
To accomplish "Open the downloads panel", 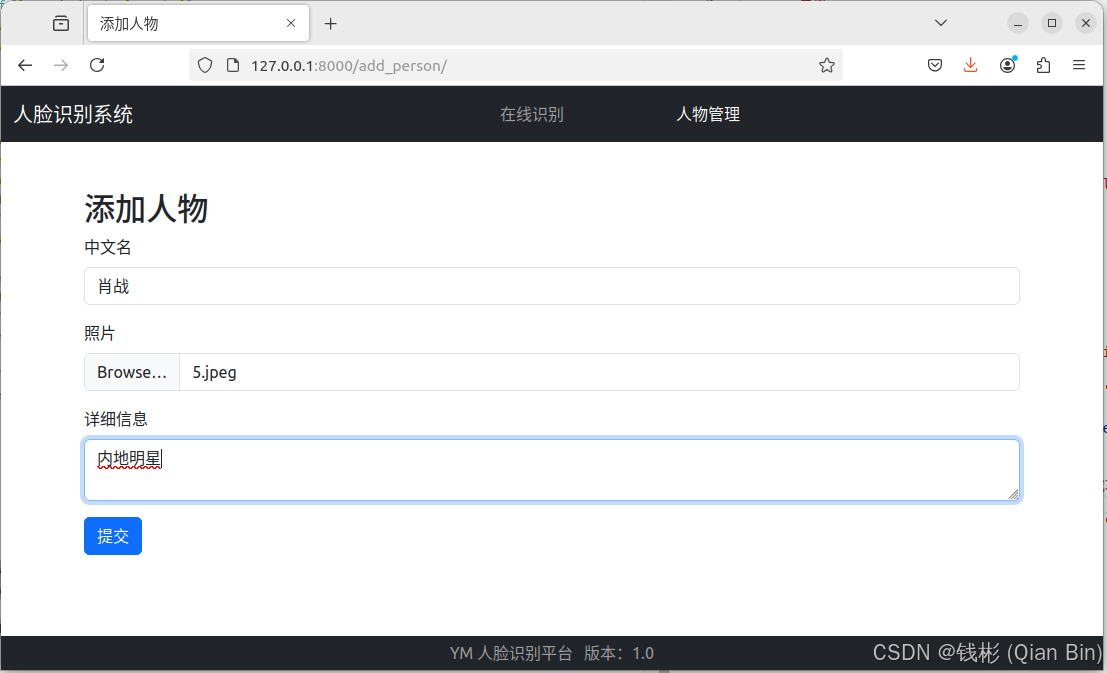I will [x=971, y=66].
